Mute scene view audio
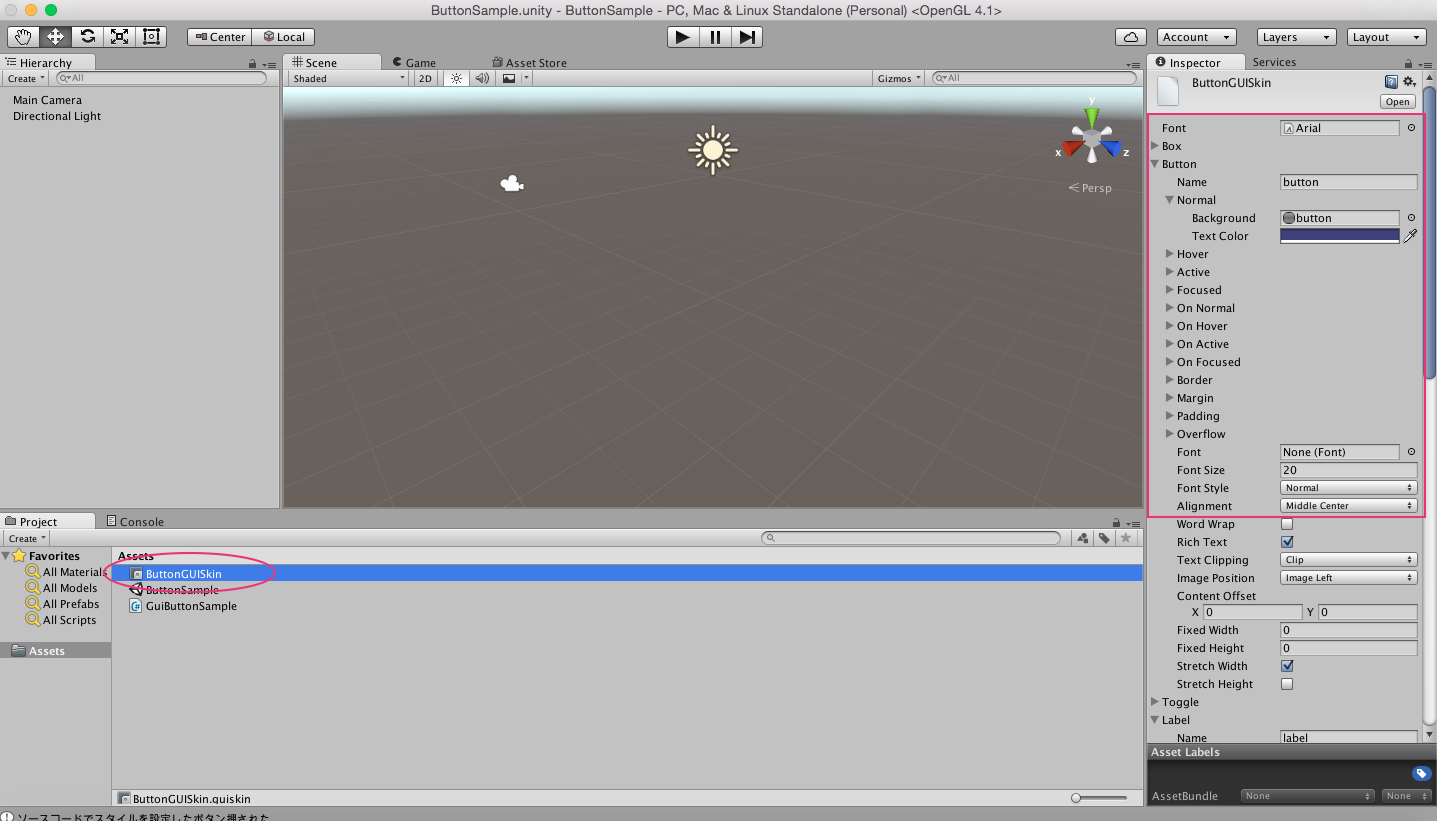 (482, 78)
